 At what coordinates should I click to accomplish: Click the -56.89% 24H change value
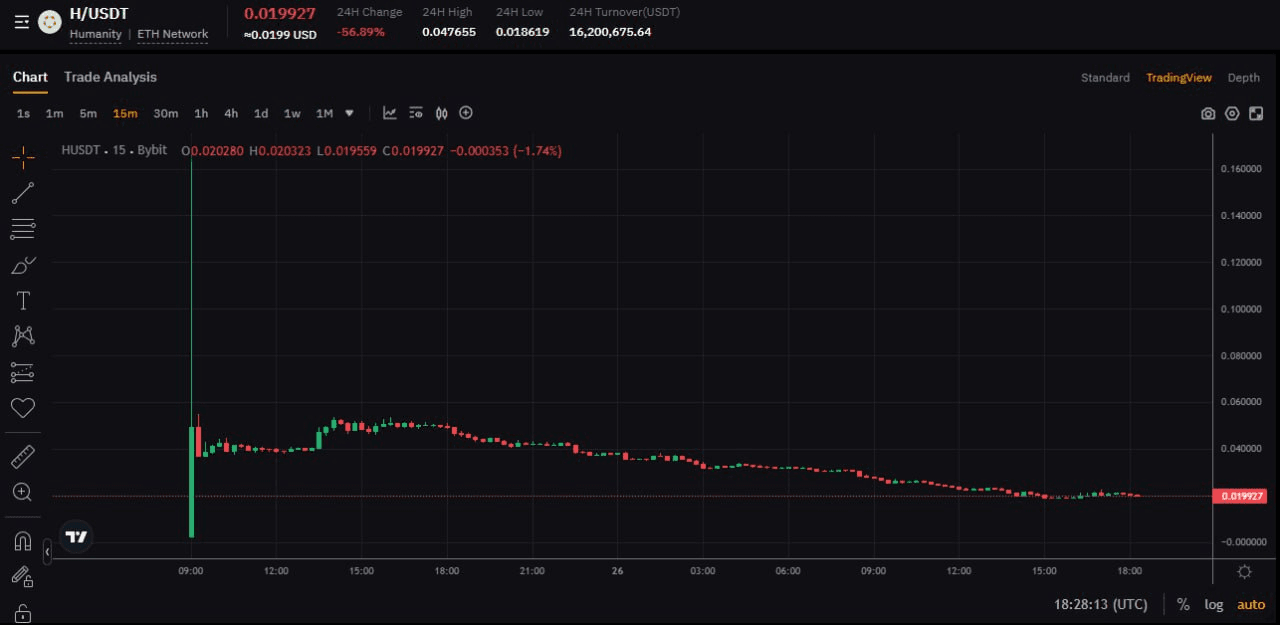[361, 32]
